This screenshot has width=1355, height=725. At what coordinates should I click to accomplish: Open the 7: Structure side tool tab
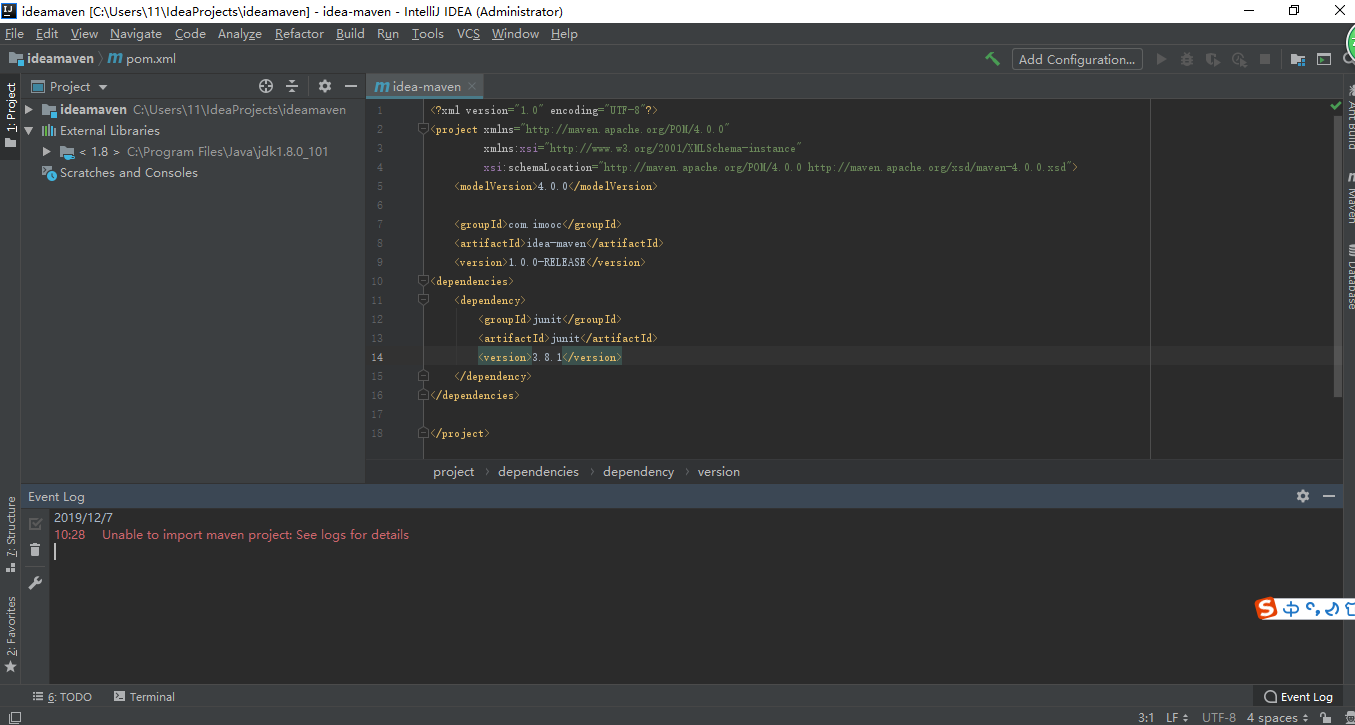(11, 534)
